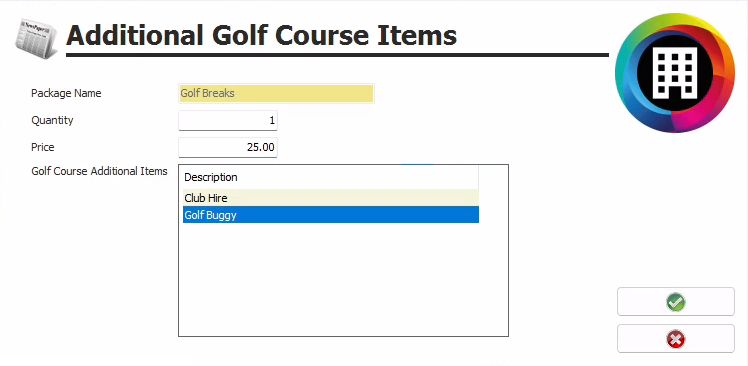Confirm with the green checkmark button
Screen dimensions: 748x366
point(675,302)
